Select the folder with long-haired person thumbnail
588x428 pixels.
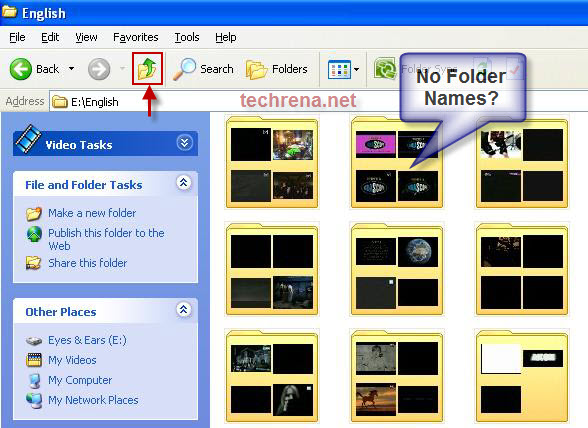point(272,376)
